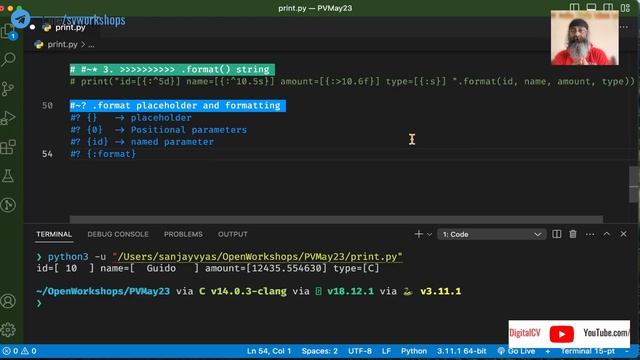Click the '{id} → named parameter' line
The image size is (640, 360).
click(142, 142)
